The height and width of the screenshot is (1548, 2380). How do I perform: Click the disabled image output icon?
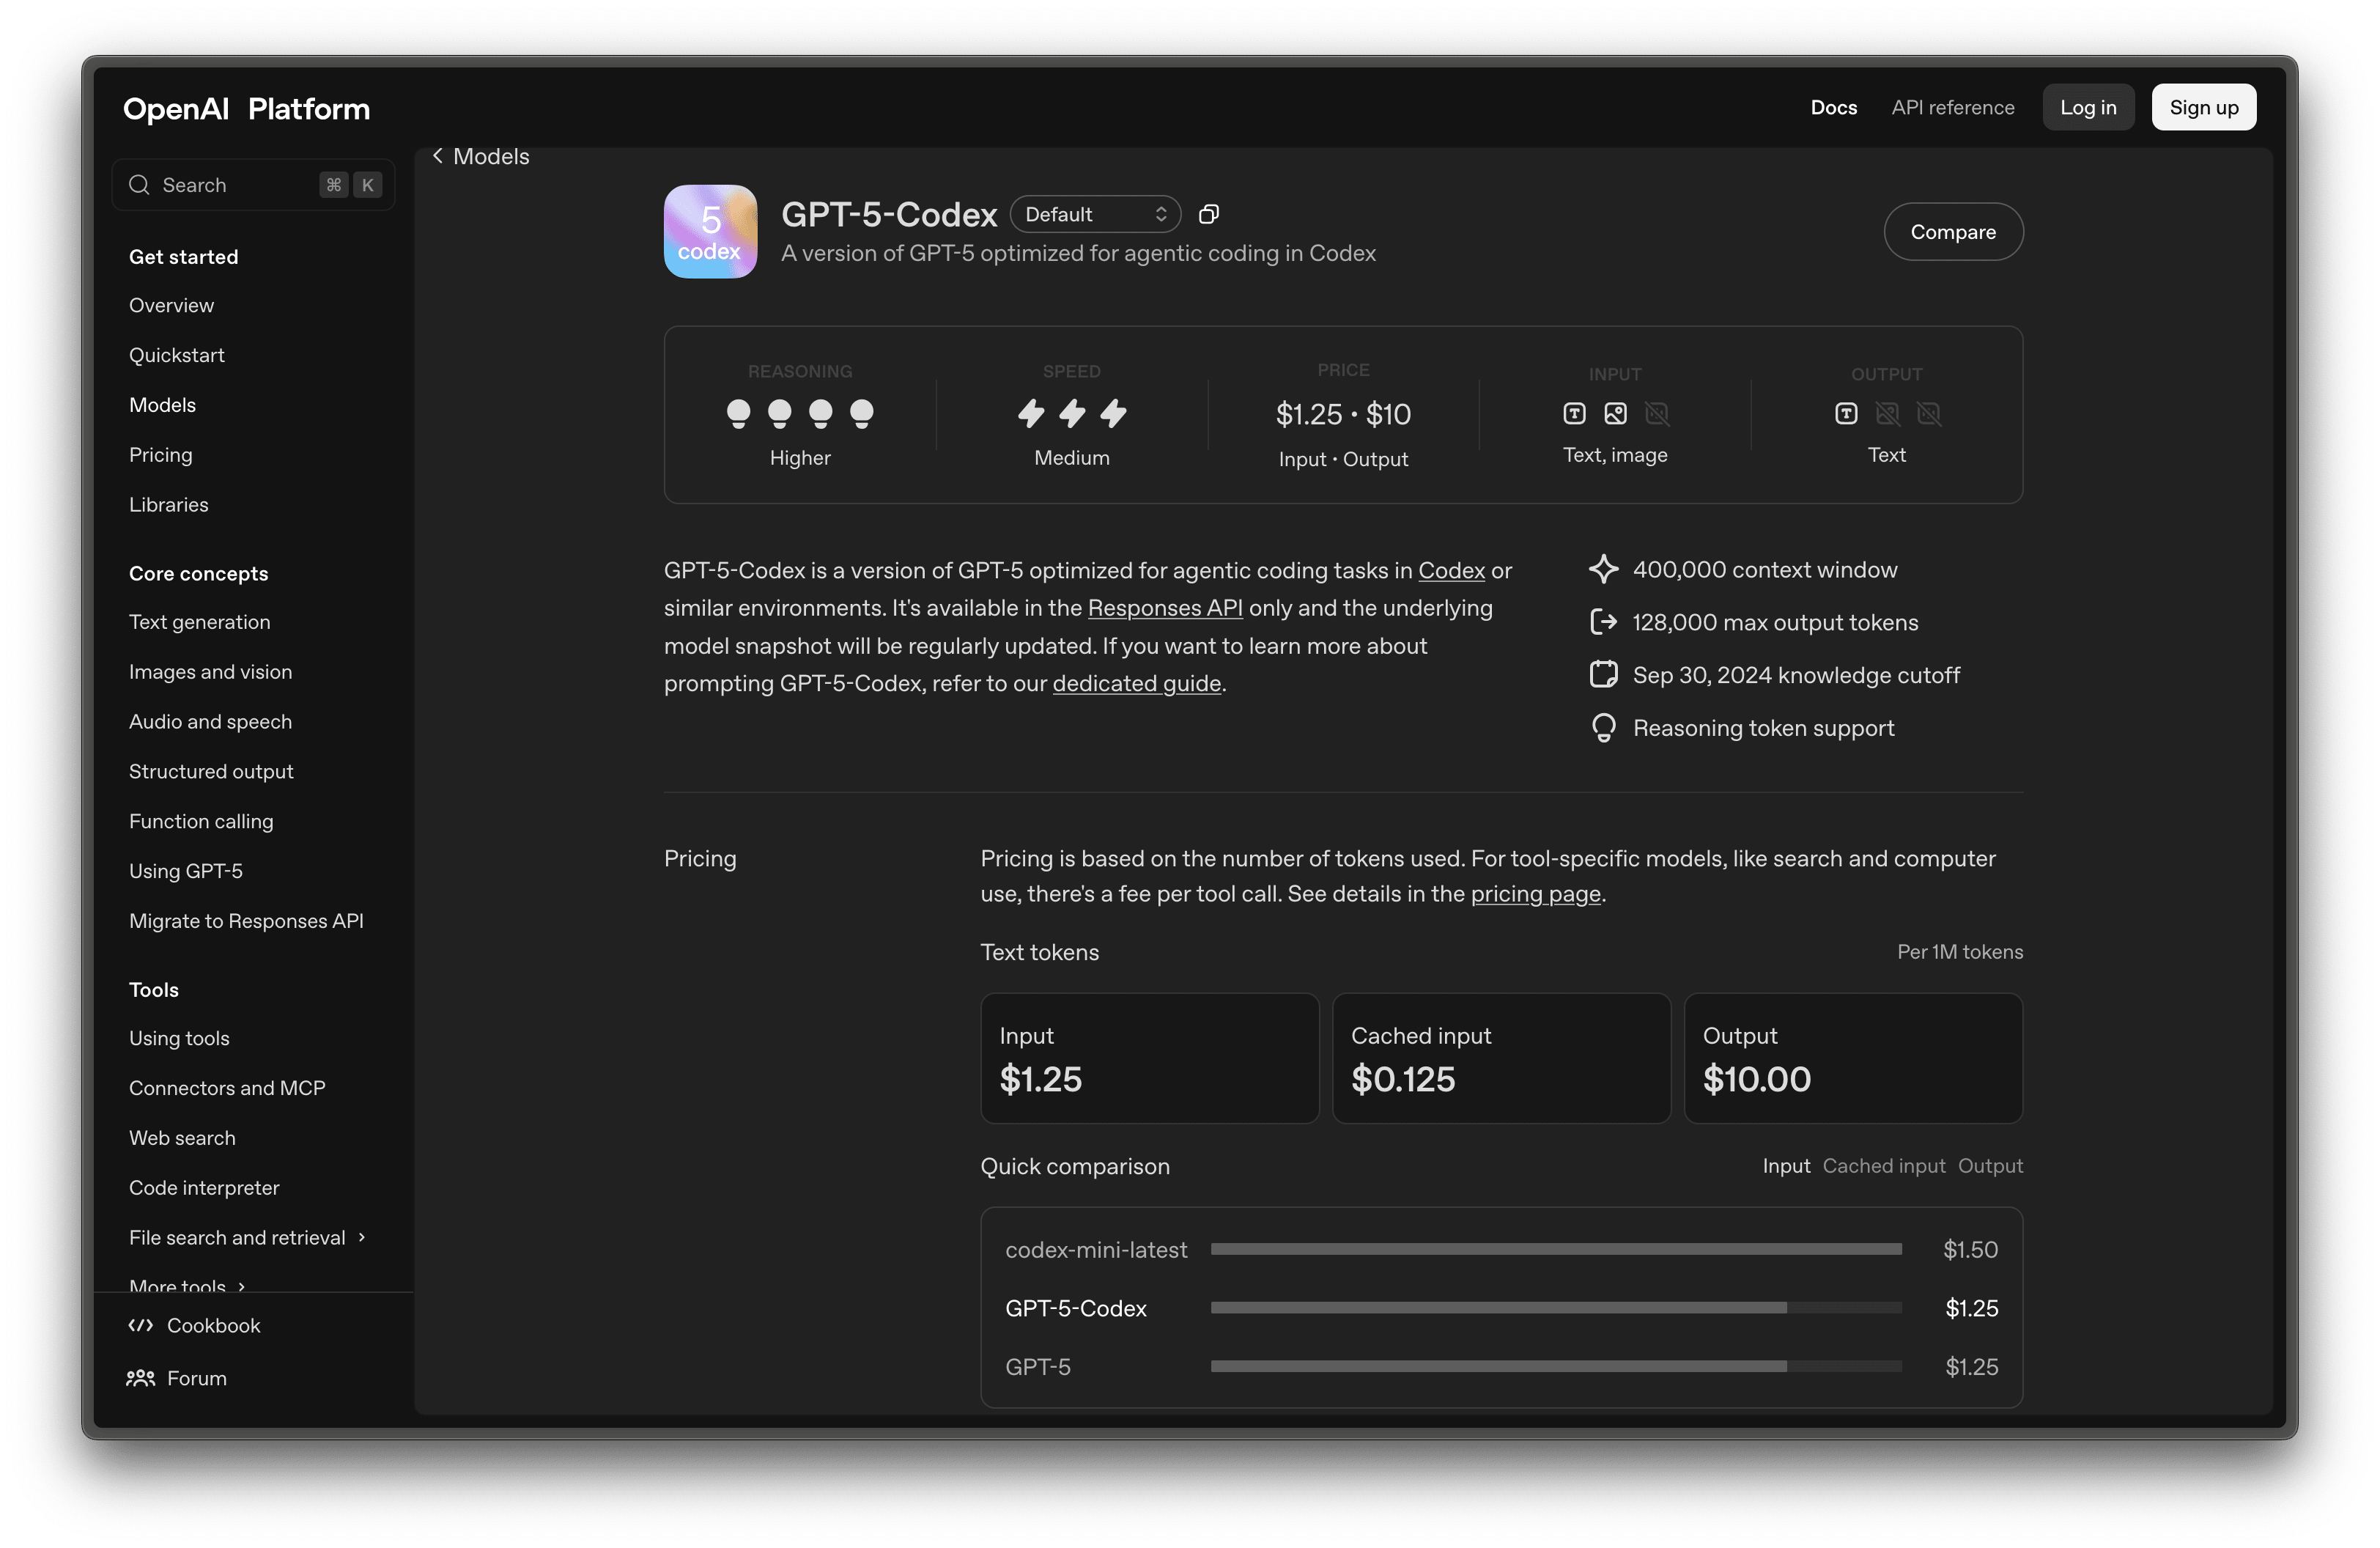pos(1887,413)
